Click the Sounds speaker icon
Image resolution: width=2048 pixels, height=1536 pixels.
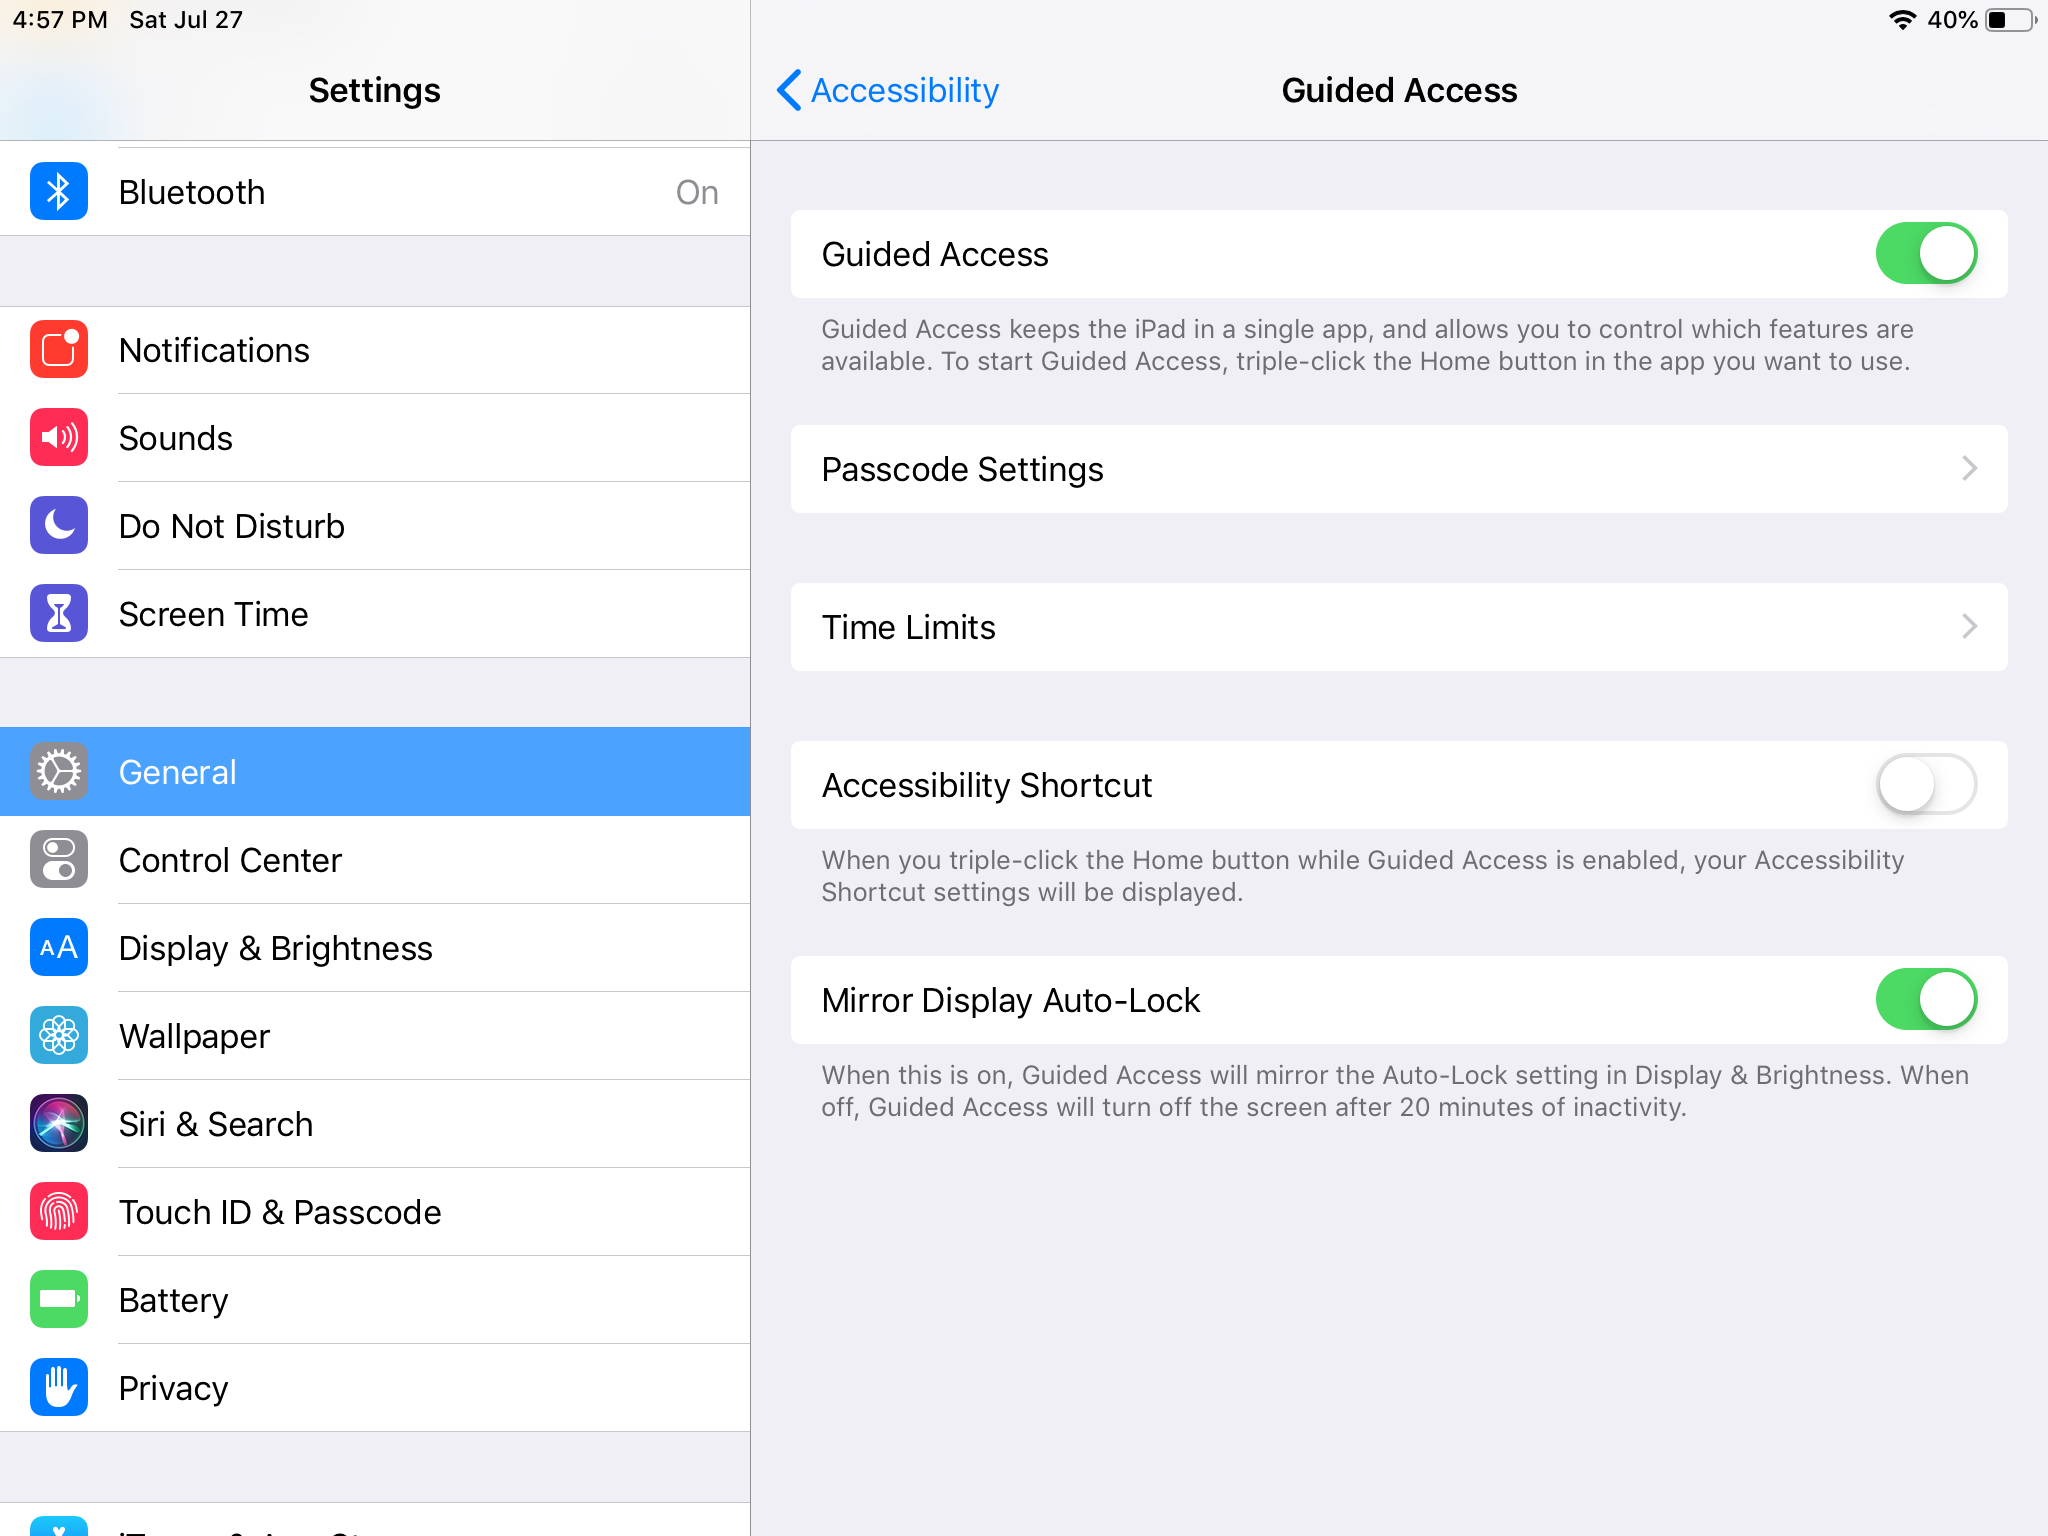point(59,438)
